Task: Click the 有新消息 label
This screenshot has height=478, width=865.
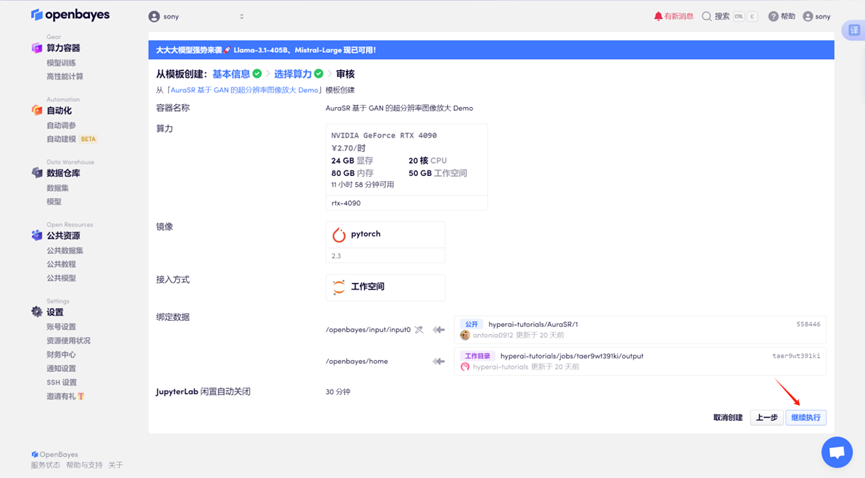Action: pyautogui.click(x=679, y=17)
